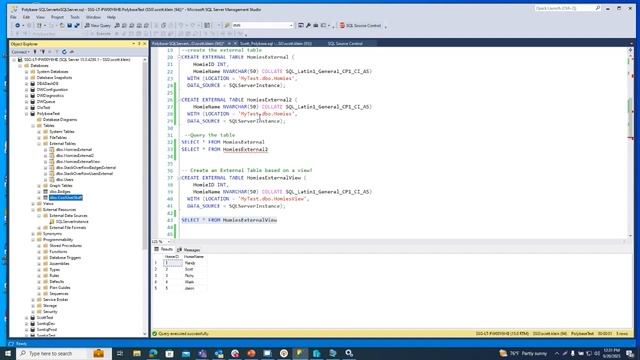Open the Tools menu
Viewport: 640px width, 360px height.
(75, 17)
